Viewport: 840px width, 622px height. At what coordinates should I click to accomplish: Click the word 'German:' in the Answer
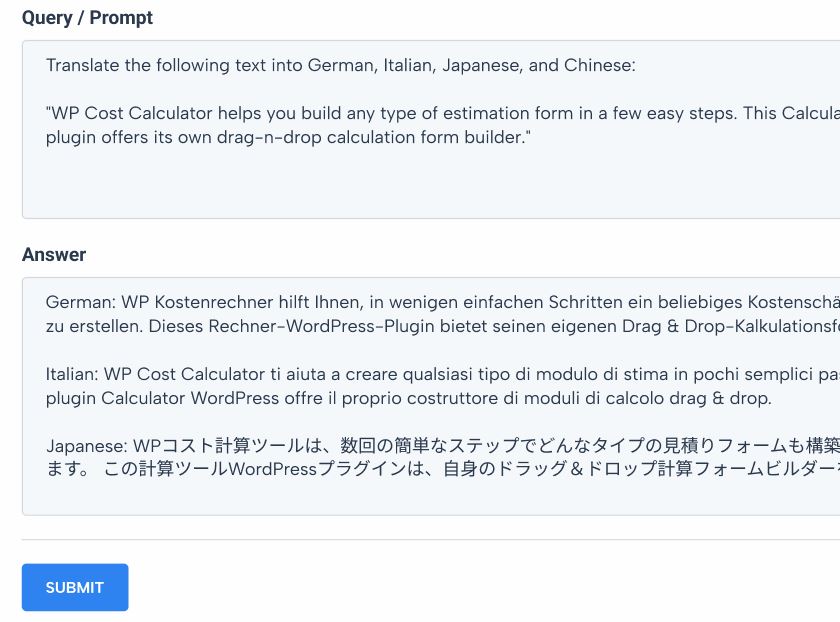click(x=81, y=302)
